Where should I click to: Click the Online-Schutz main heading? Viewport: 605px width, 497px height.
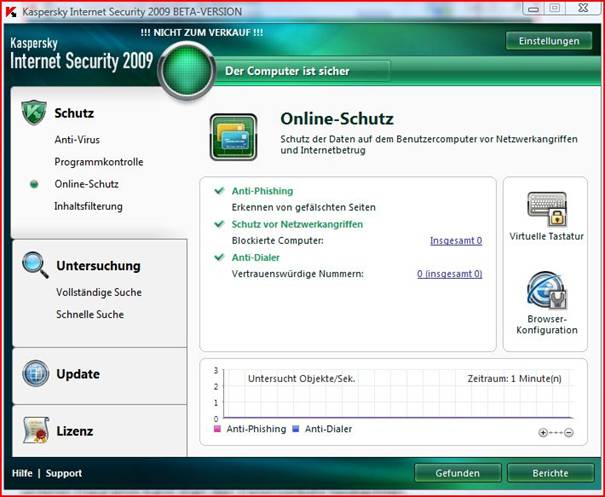point(337,118)
